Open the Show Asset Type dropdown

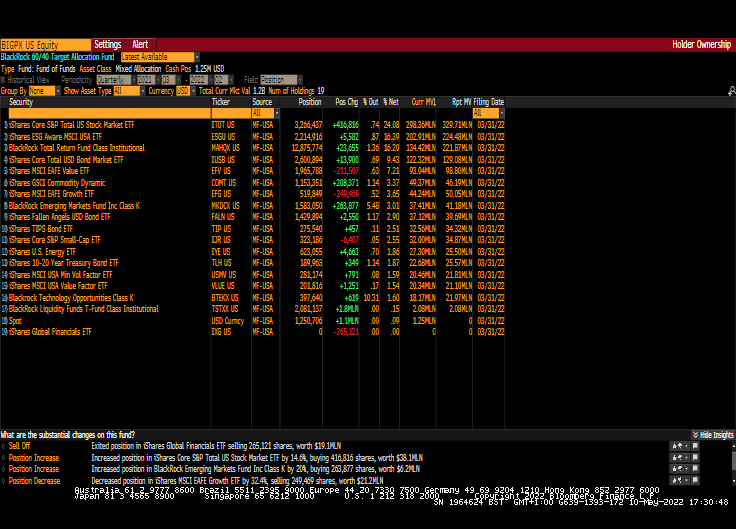[x=127, y=90]
